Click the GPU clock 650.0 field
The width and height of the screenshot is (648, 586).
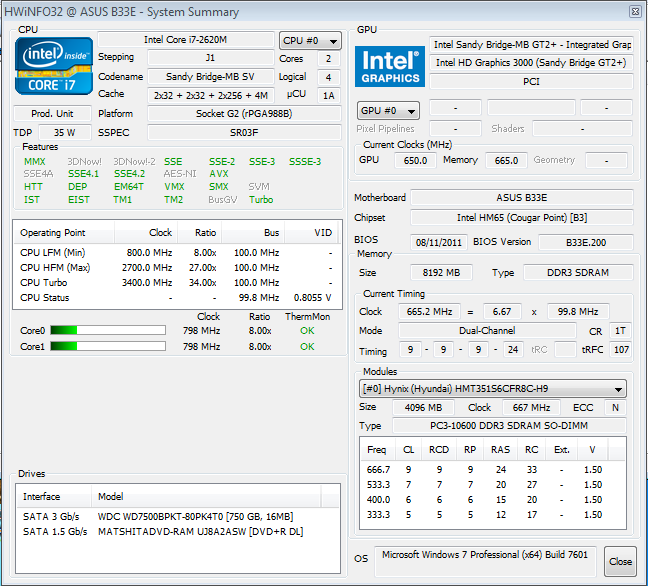coord(415,160)
